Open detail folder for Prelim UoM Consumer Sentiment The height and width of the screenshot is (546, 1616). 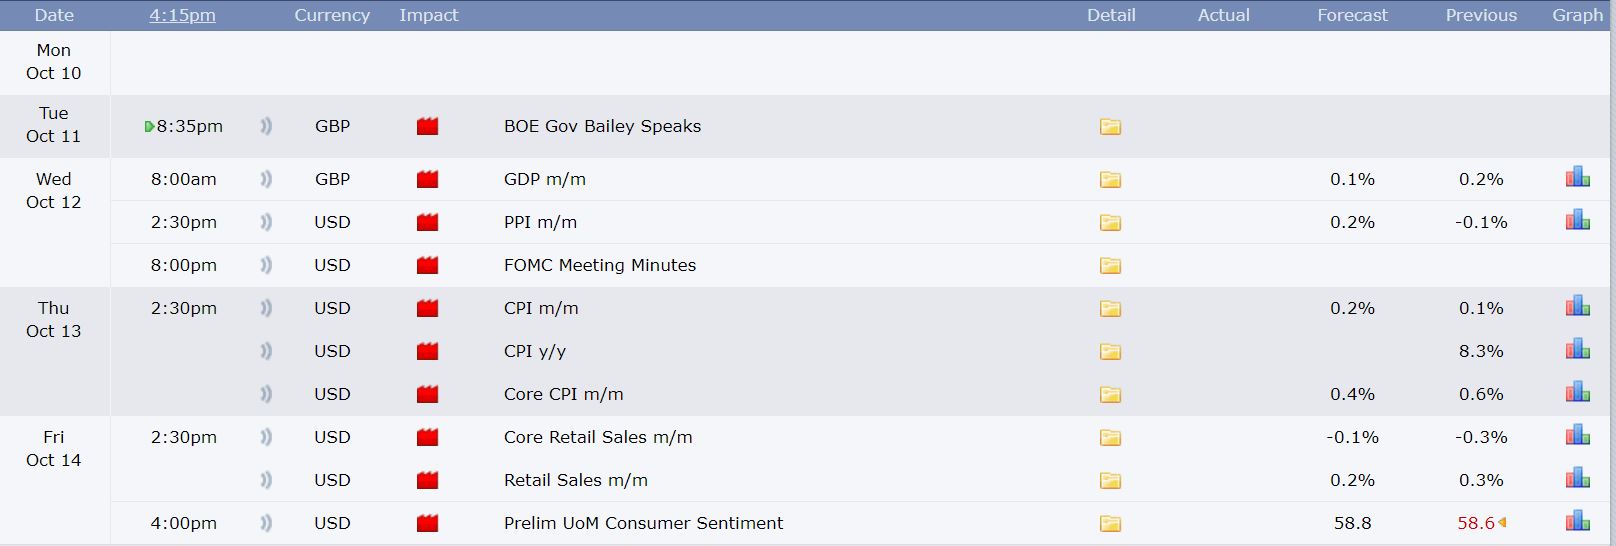(1110, 524)
